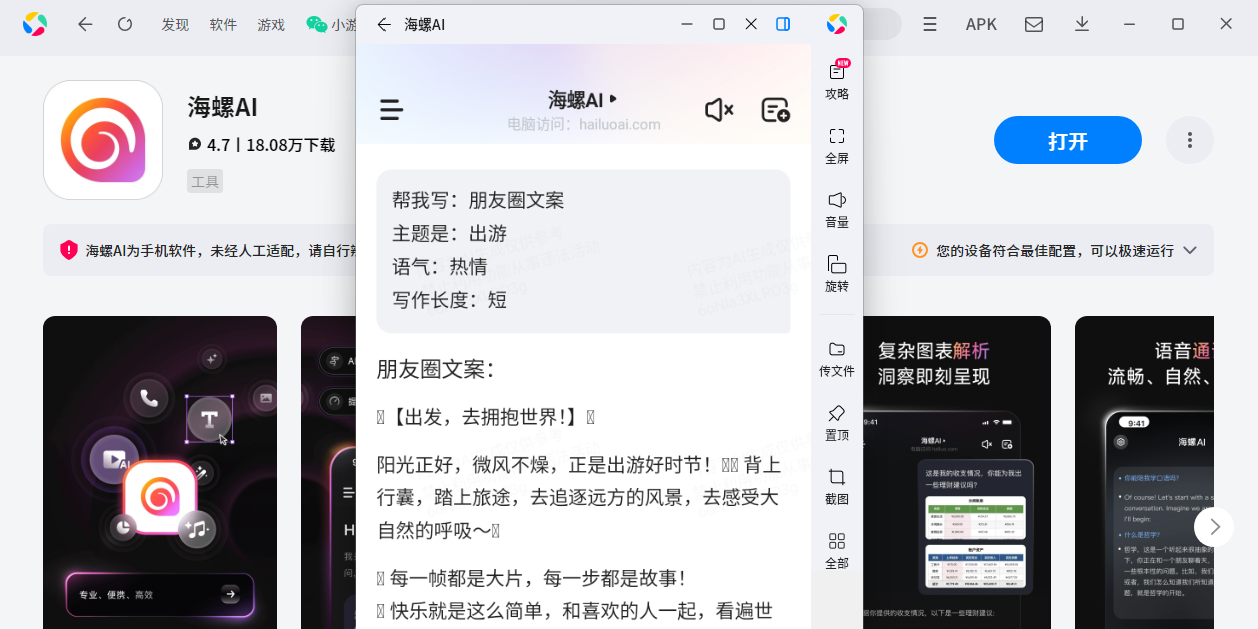
Task: Show all tools with 全部
Action: click(837, 550)
